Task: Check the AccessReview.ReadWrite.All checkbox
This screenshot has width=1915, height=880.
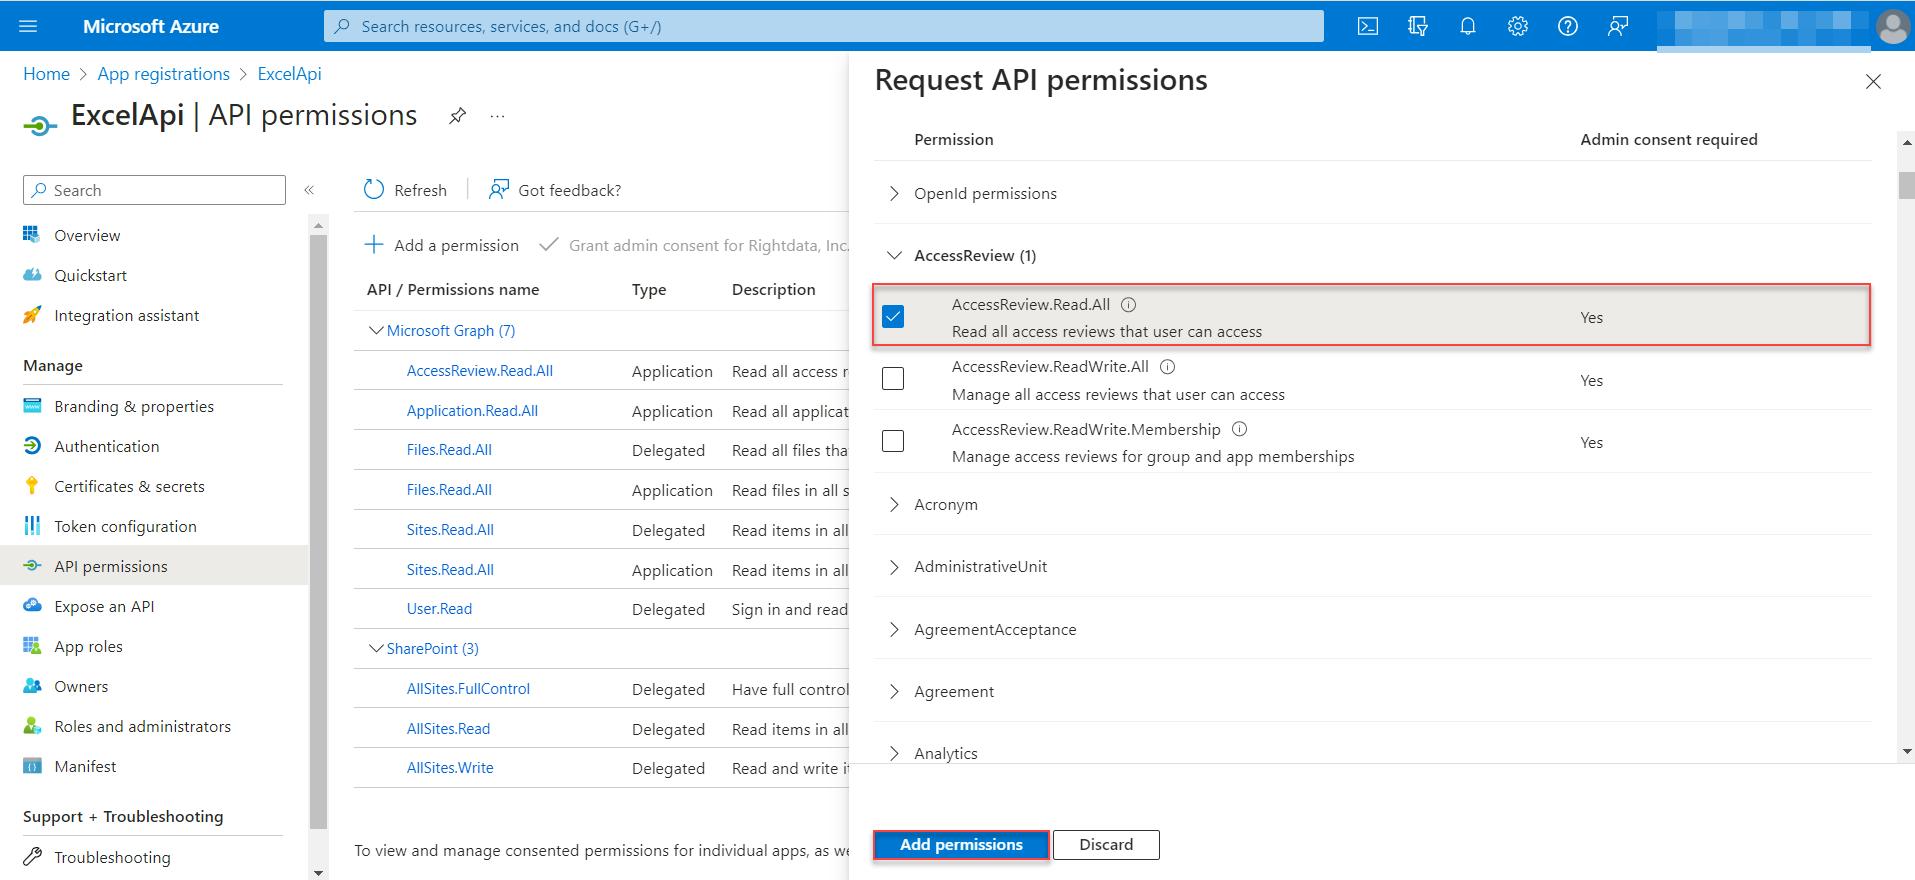Action: [893, 378]
